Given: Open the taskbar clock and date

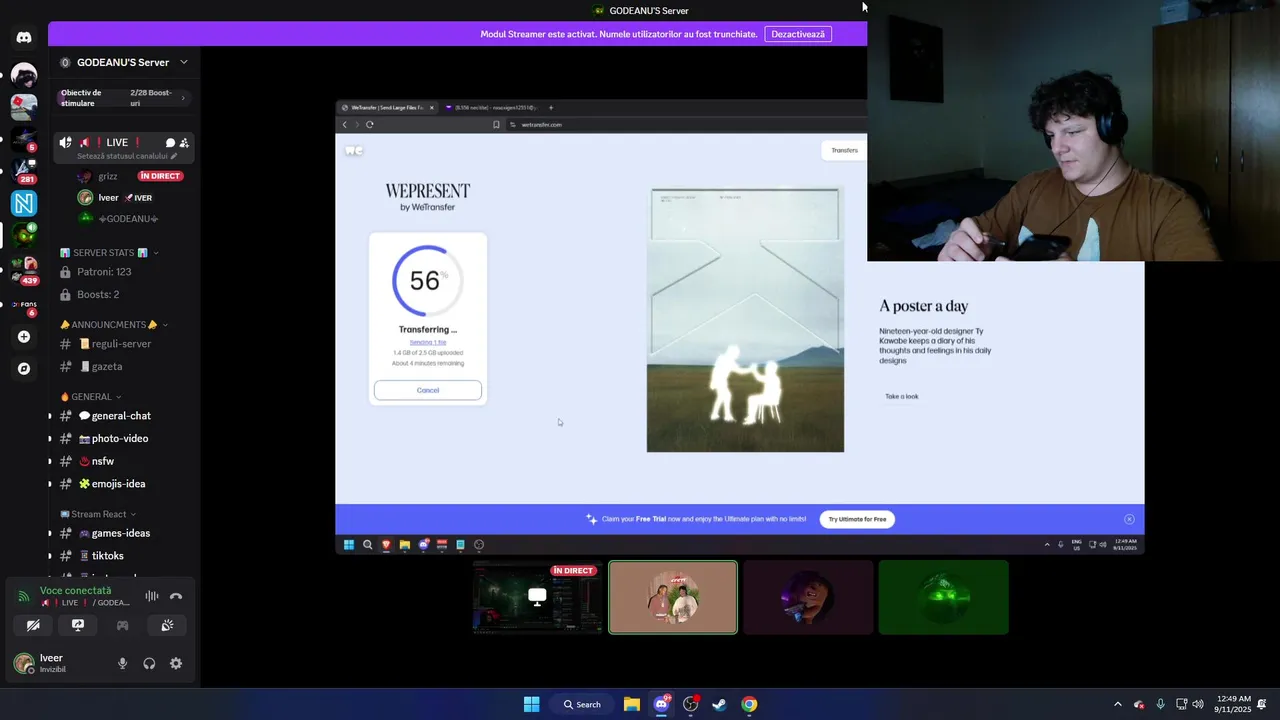Looking at the screenshot, I should click(x=1233, y=704).
